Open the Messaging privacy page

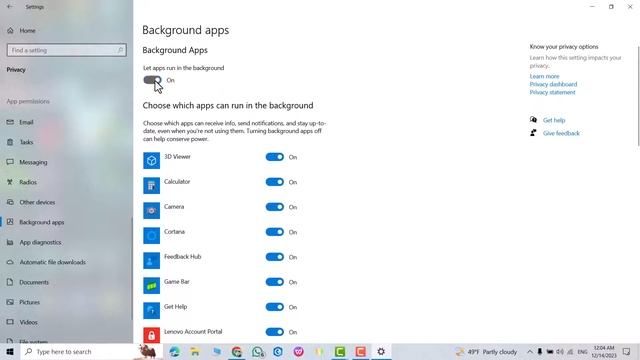tap(66, 162)
